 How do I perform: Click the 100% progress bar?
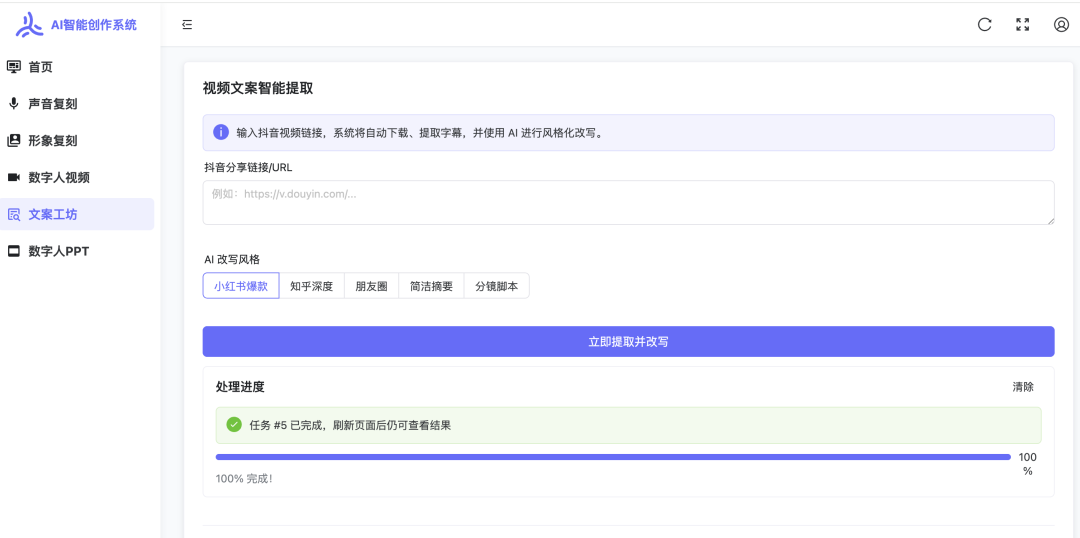[613, 457]
